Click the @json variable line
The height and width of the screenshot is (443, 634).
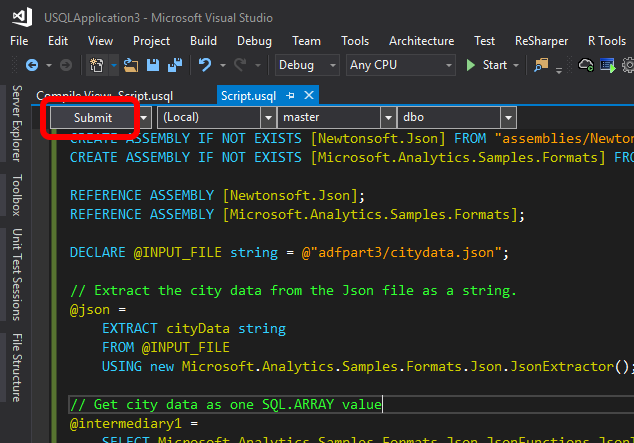tap(97, 310)
